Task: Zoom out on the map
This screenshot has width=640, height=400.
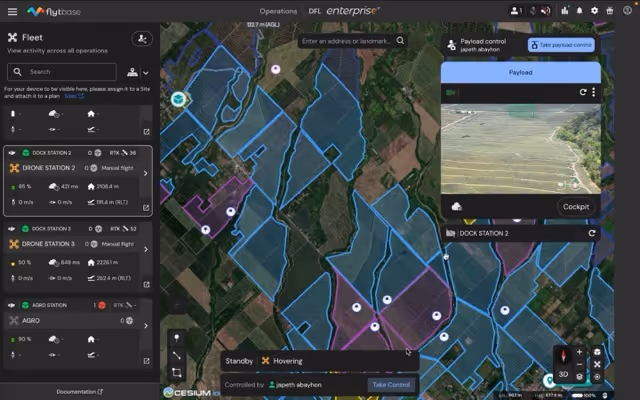Action: (x=580, y=364)
